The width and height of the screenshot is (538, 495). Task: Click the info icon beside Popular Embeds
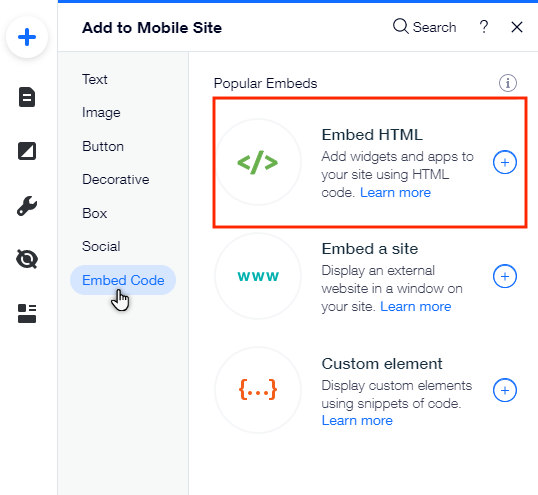pyautogui.click(x=507, y=83)
